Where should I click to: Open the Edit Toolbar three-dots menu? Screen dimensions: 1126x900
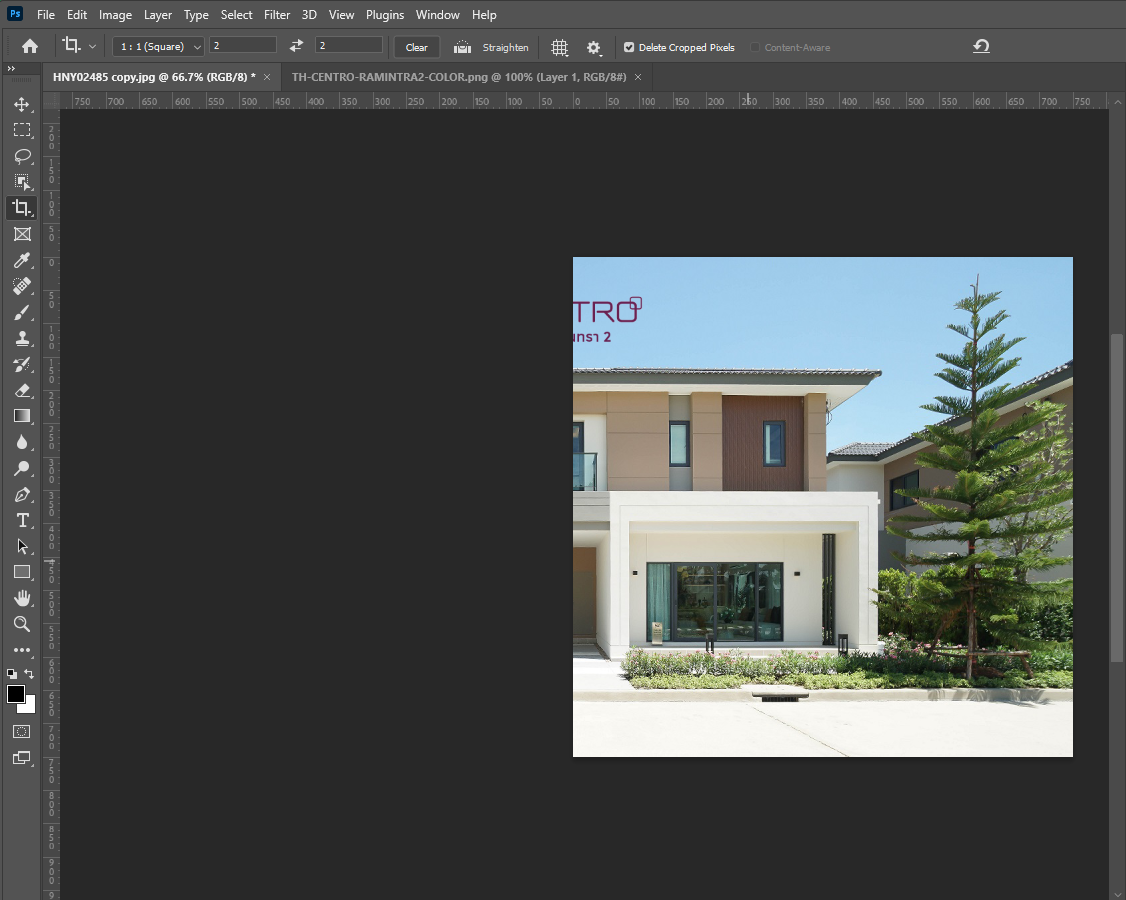(x=22, y=650)
